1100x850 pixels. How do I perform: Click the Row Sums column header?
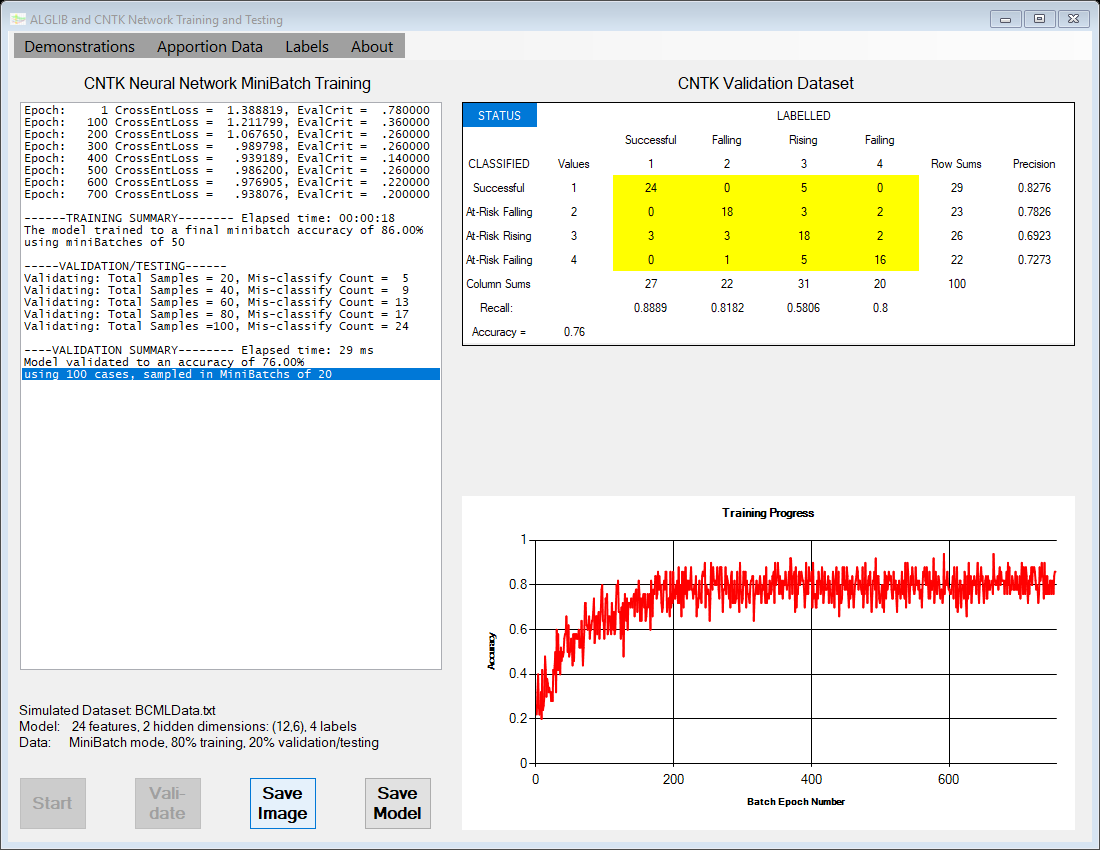coord(956,164)
